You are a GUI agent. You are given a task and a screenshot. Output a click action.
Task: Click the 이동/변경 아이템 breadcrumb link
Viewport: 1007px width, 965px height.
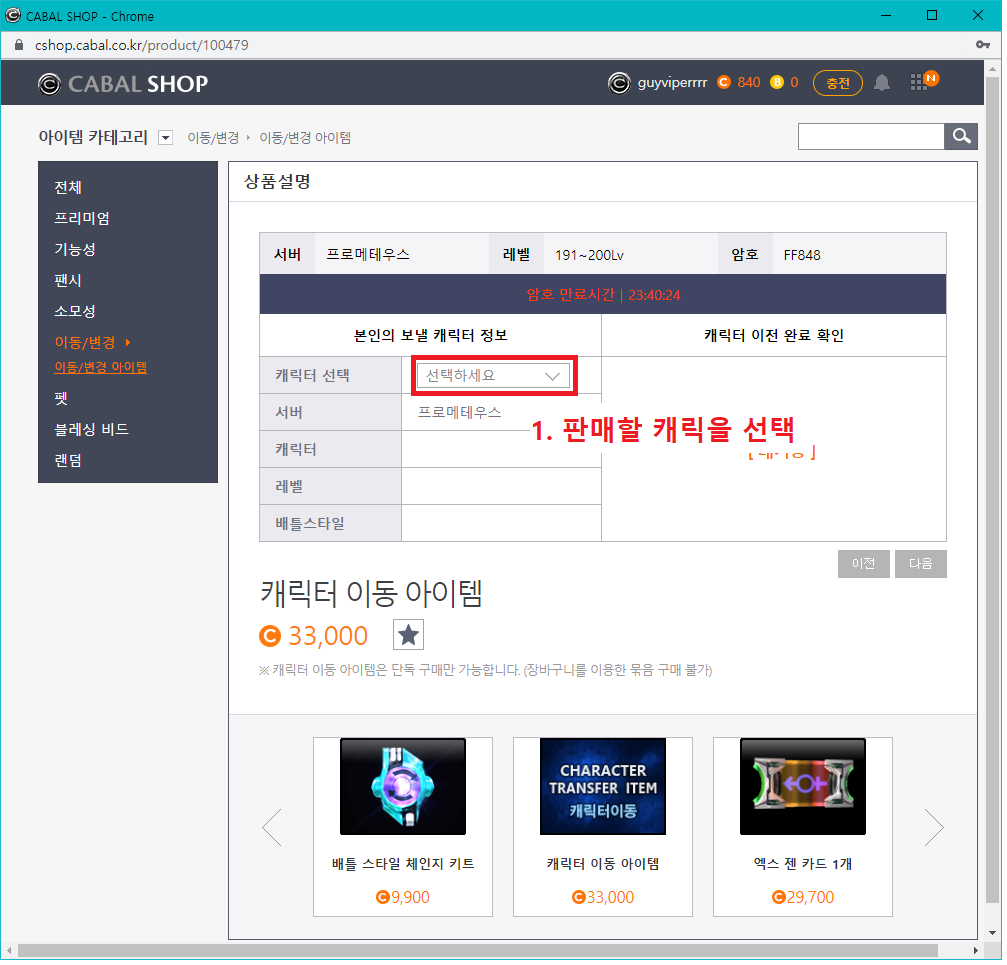tap(306, 138)
